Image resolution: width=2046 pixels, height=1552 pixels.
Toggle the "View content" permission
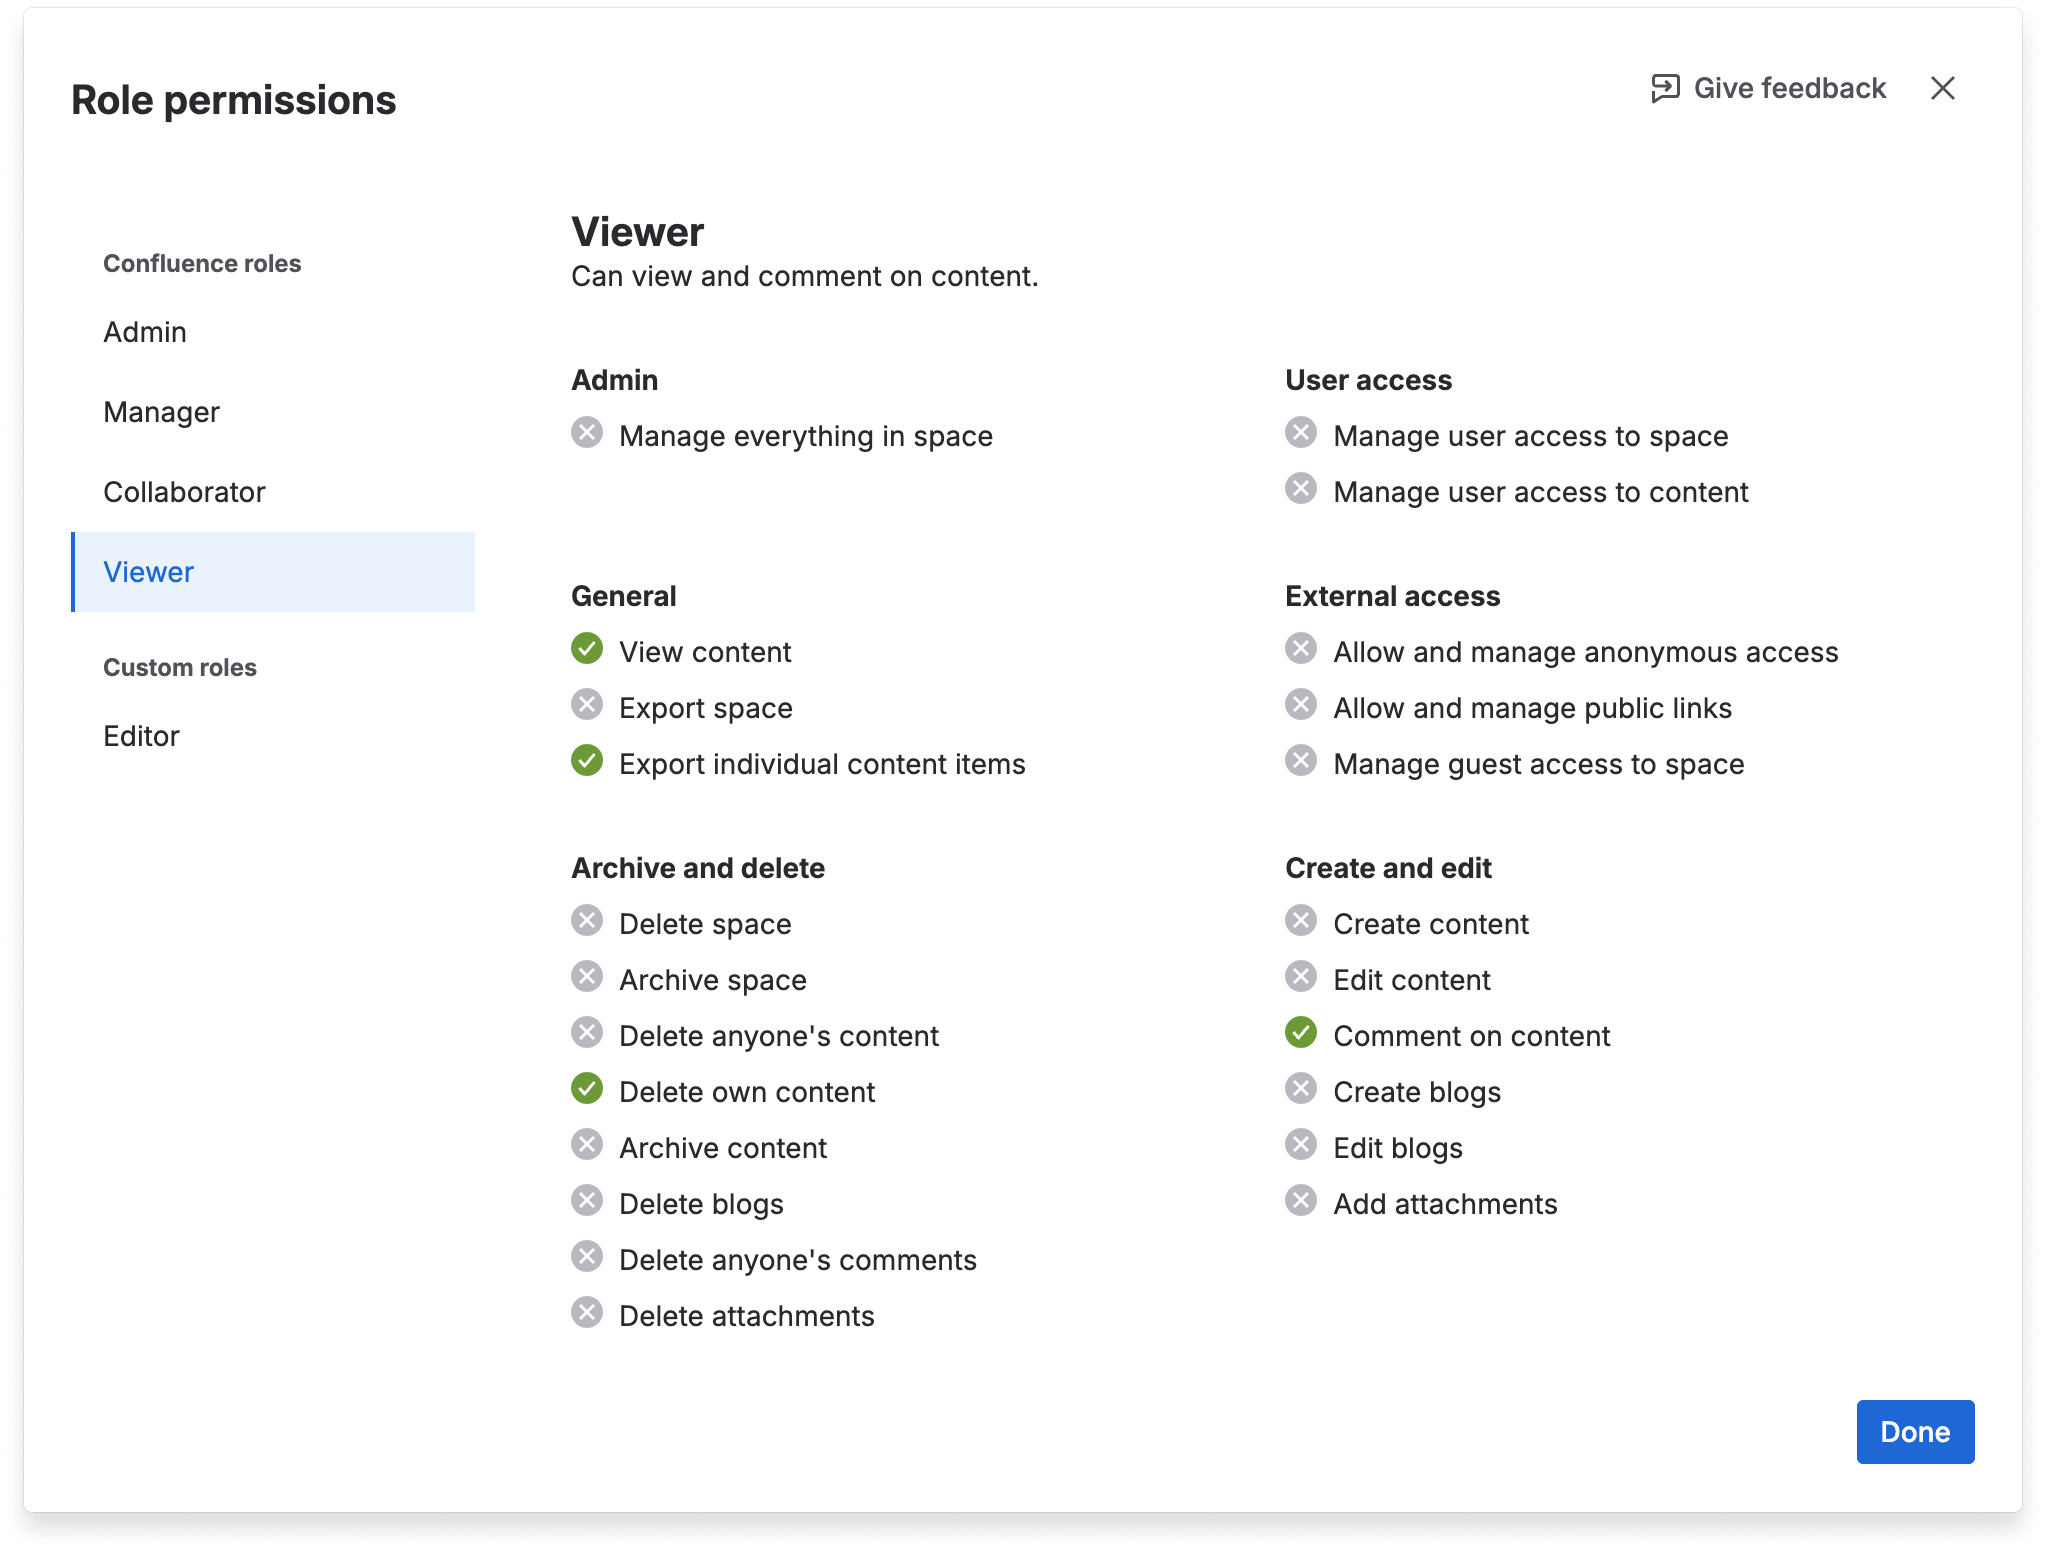tap(588, 649)
